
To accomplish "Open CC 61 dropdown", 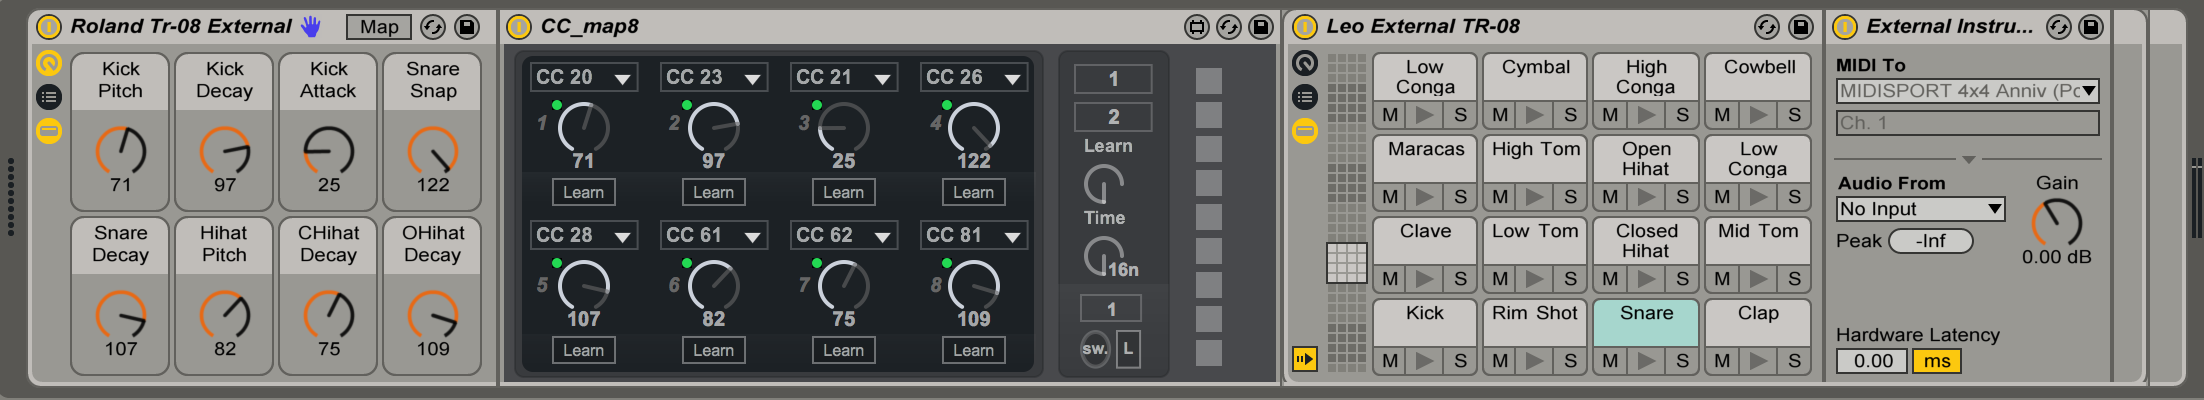I will point(714,235).
